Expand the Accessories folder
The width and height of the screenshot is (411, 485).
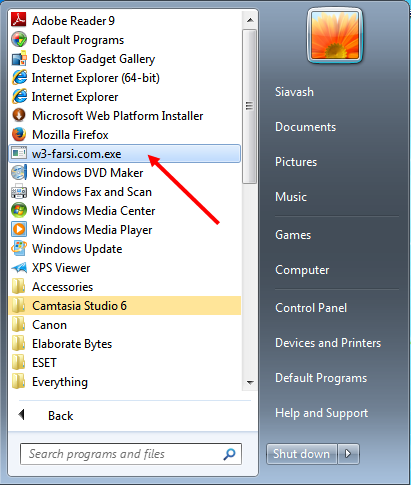125,287
